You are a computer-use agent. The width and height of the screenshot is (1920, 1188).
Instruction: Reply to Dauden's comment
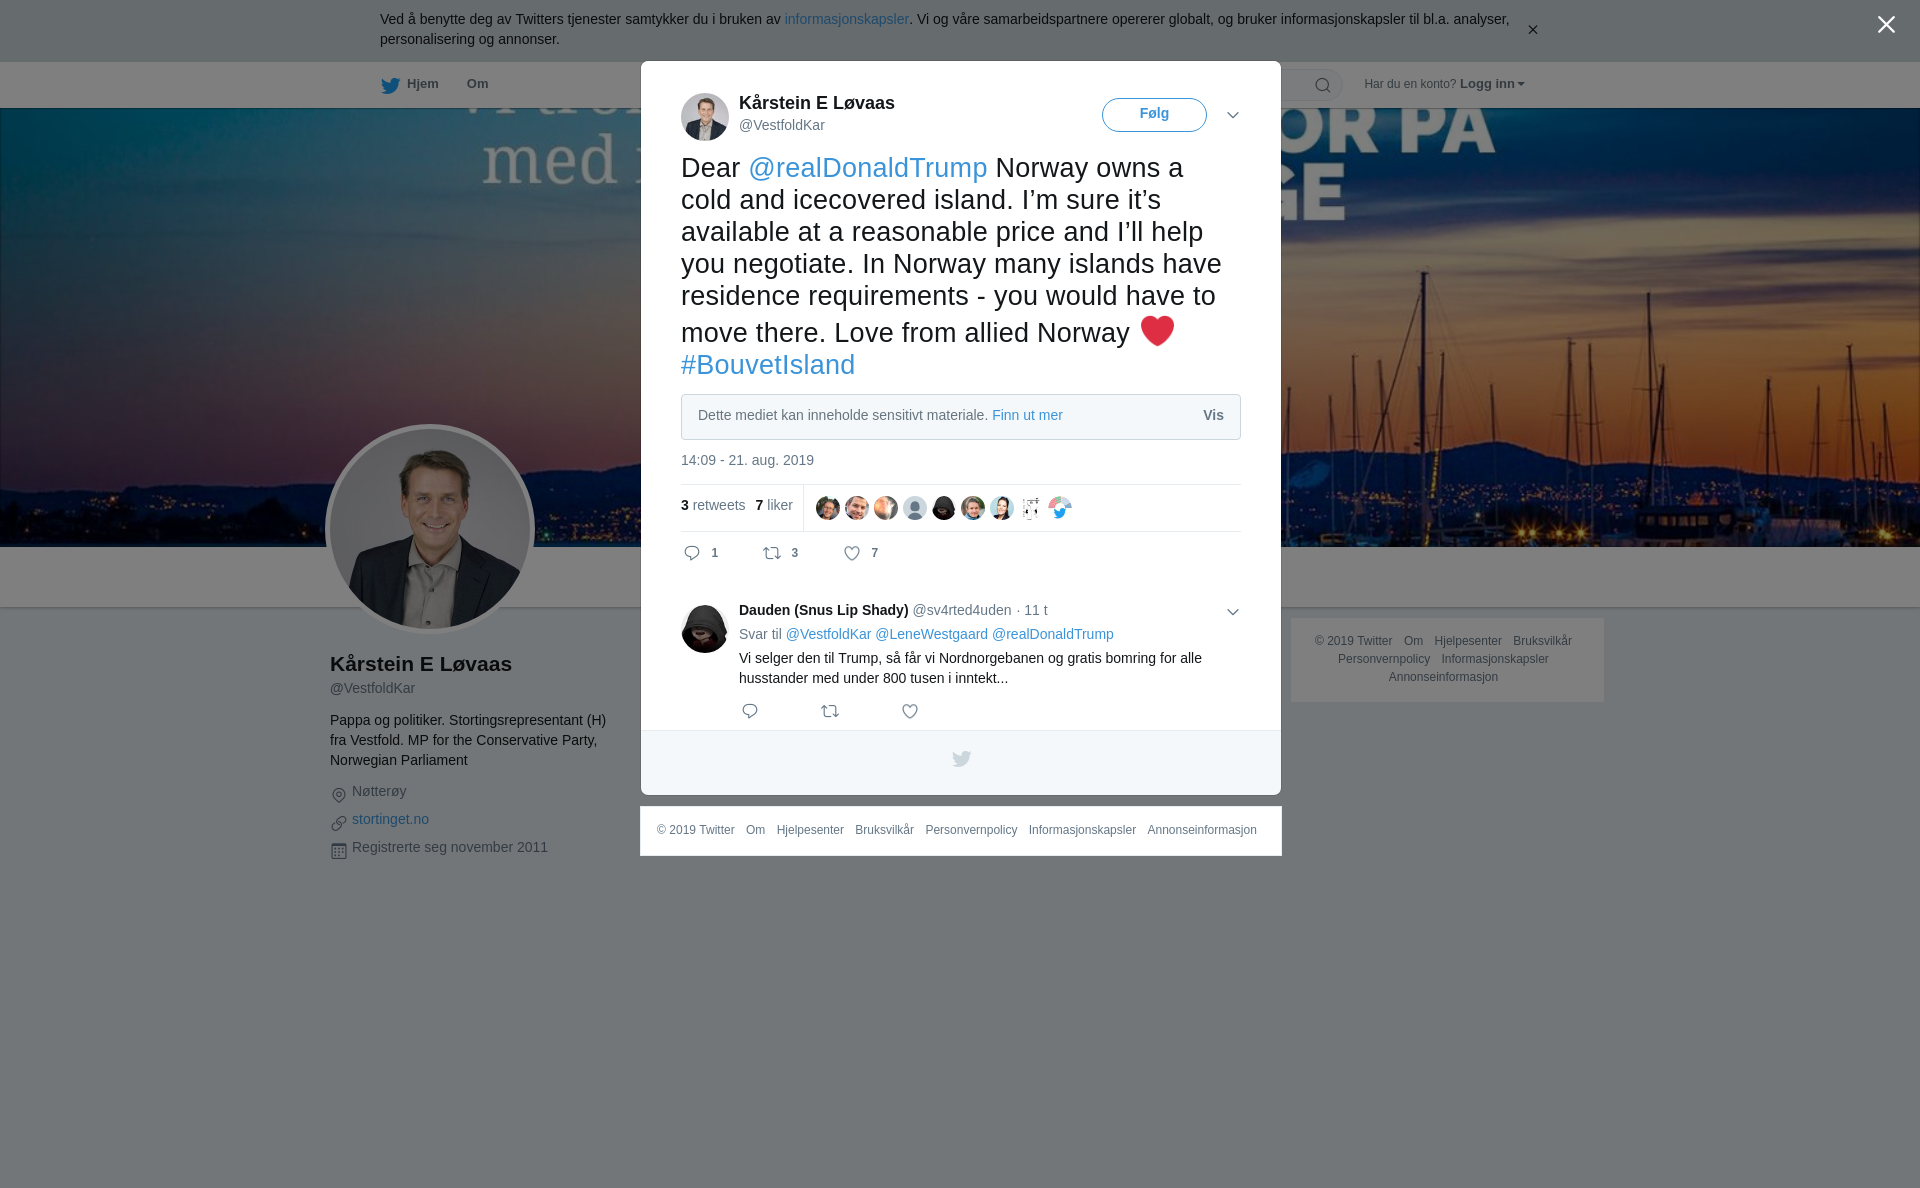pos(750,711)
